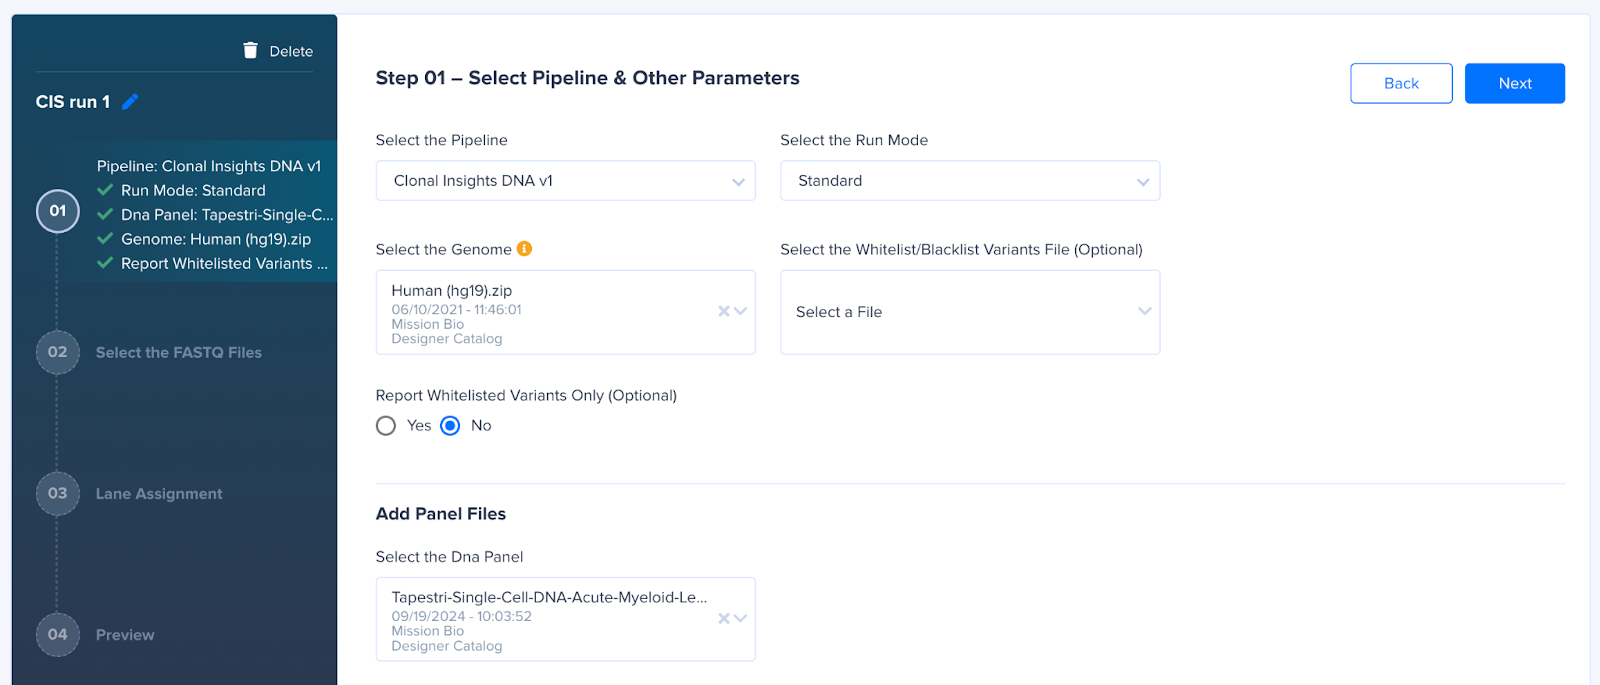The image size is (1600, 685).
Task: Select Yes for Report Whitelisted Variants
Action: coord(386,426)
